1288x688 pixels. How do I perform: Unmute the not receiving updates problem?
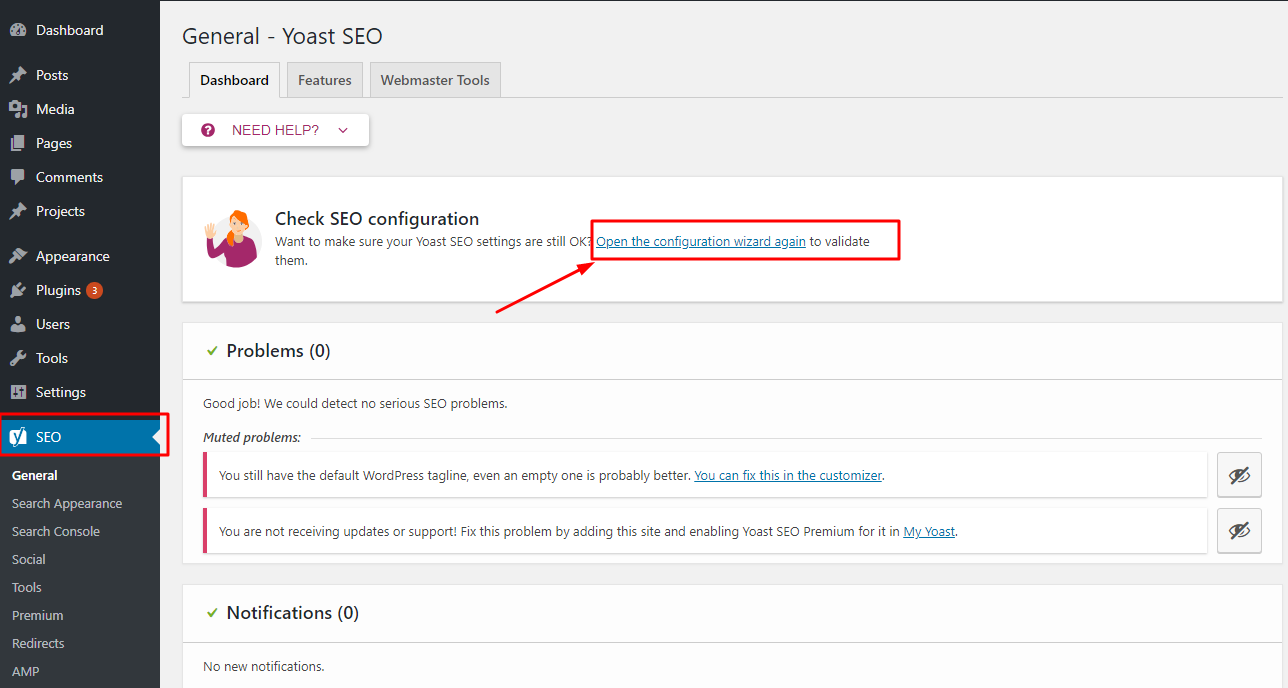pos(1239,531)
